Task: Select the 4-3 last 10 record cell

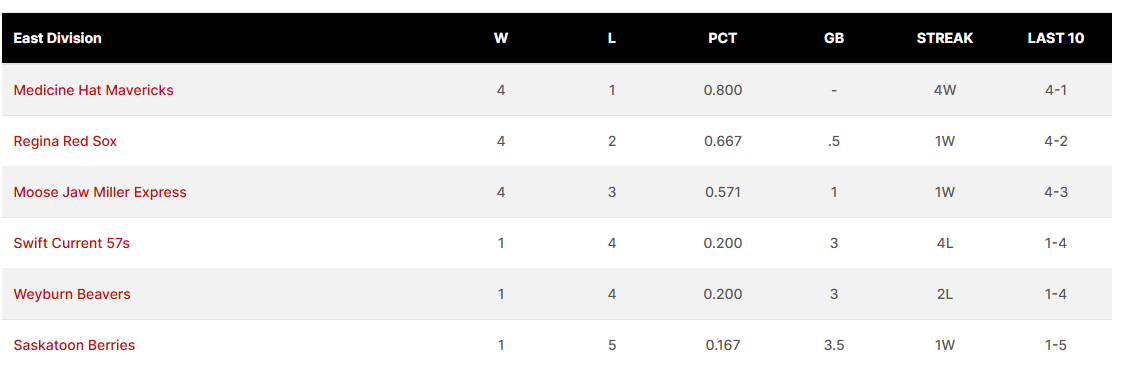Action: 1056,192
